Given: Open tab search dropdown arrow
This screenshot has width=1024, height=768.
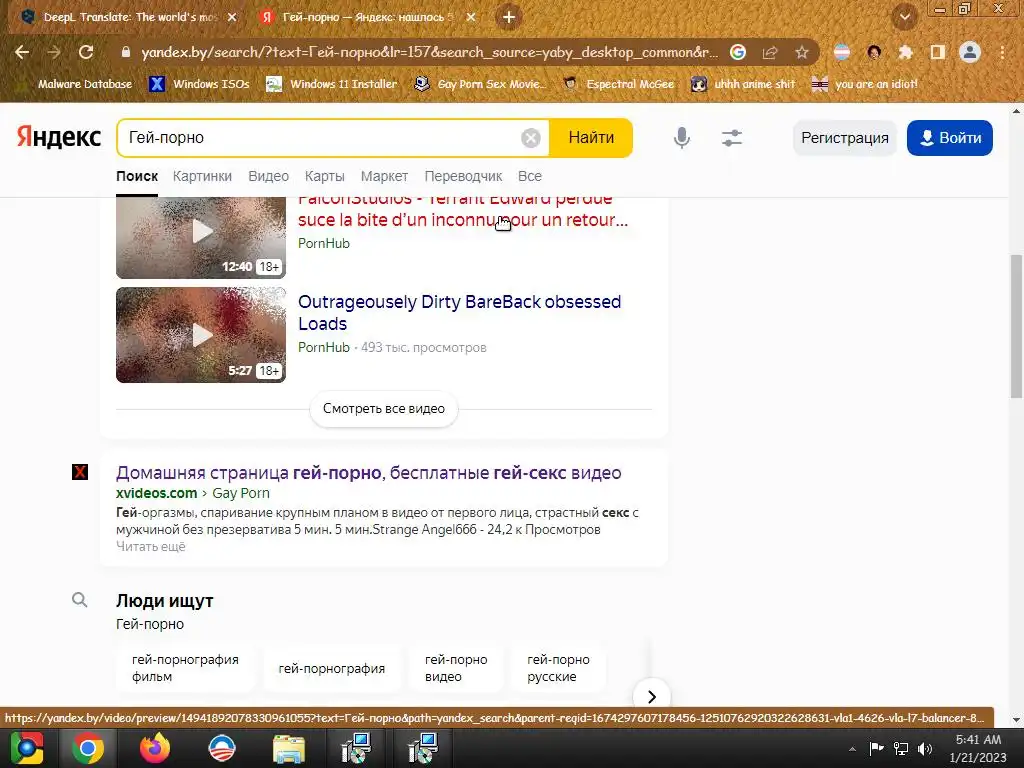Looking at the screenshot, I should click(904, 17).
